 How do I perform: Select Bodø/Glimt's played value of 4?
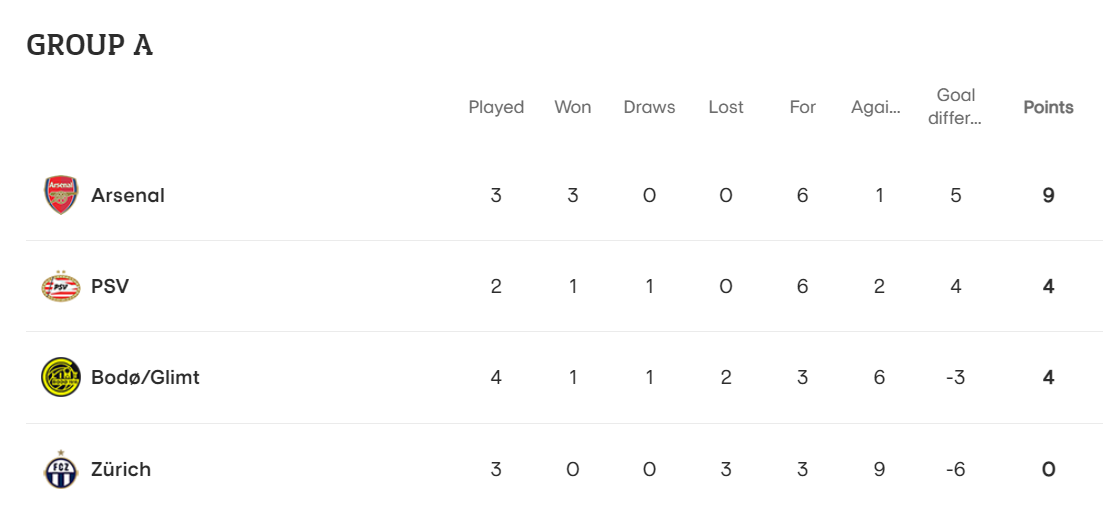pyautogui.click(x=496, y=377)
